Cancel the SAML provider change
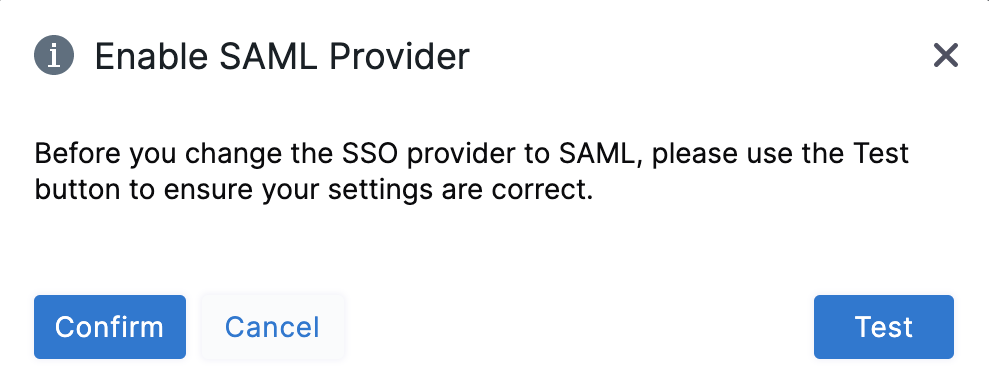The image size is (989, 387). (272, 326)
